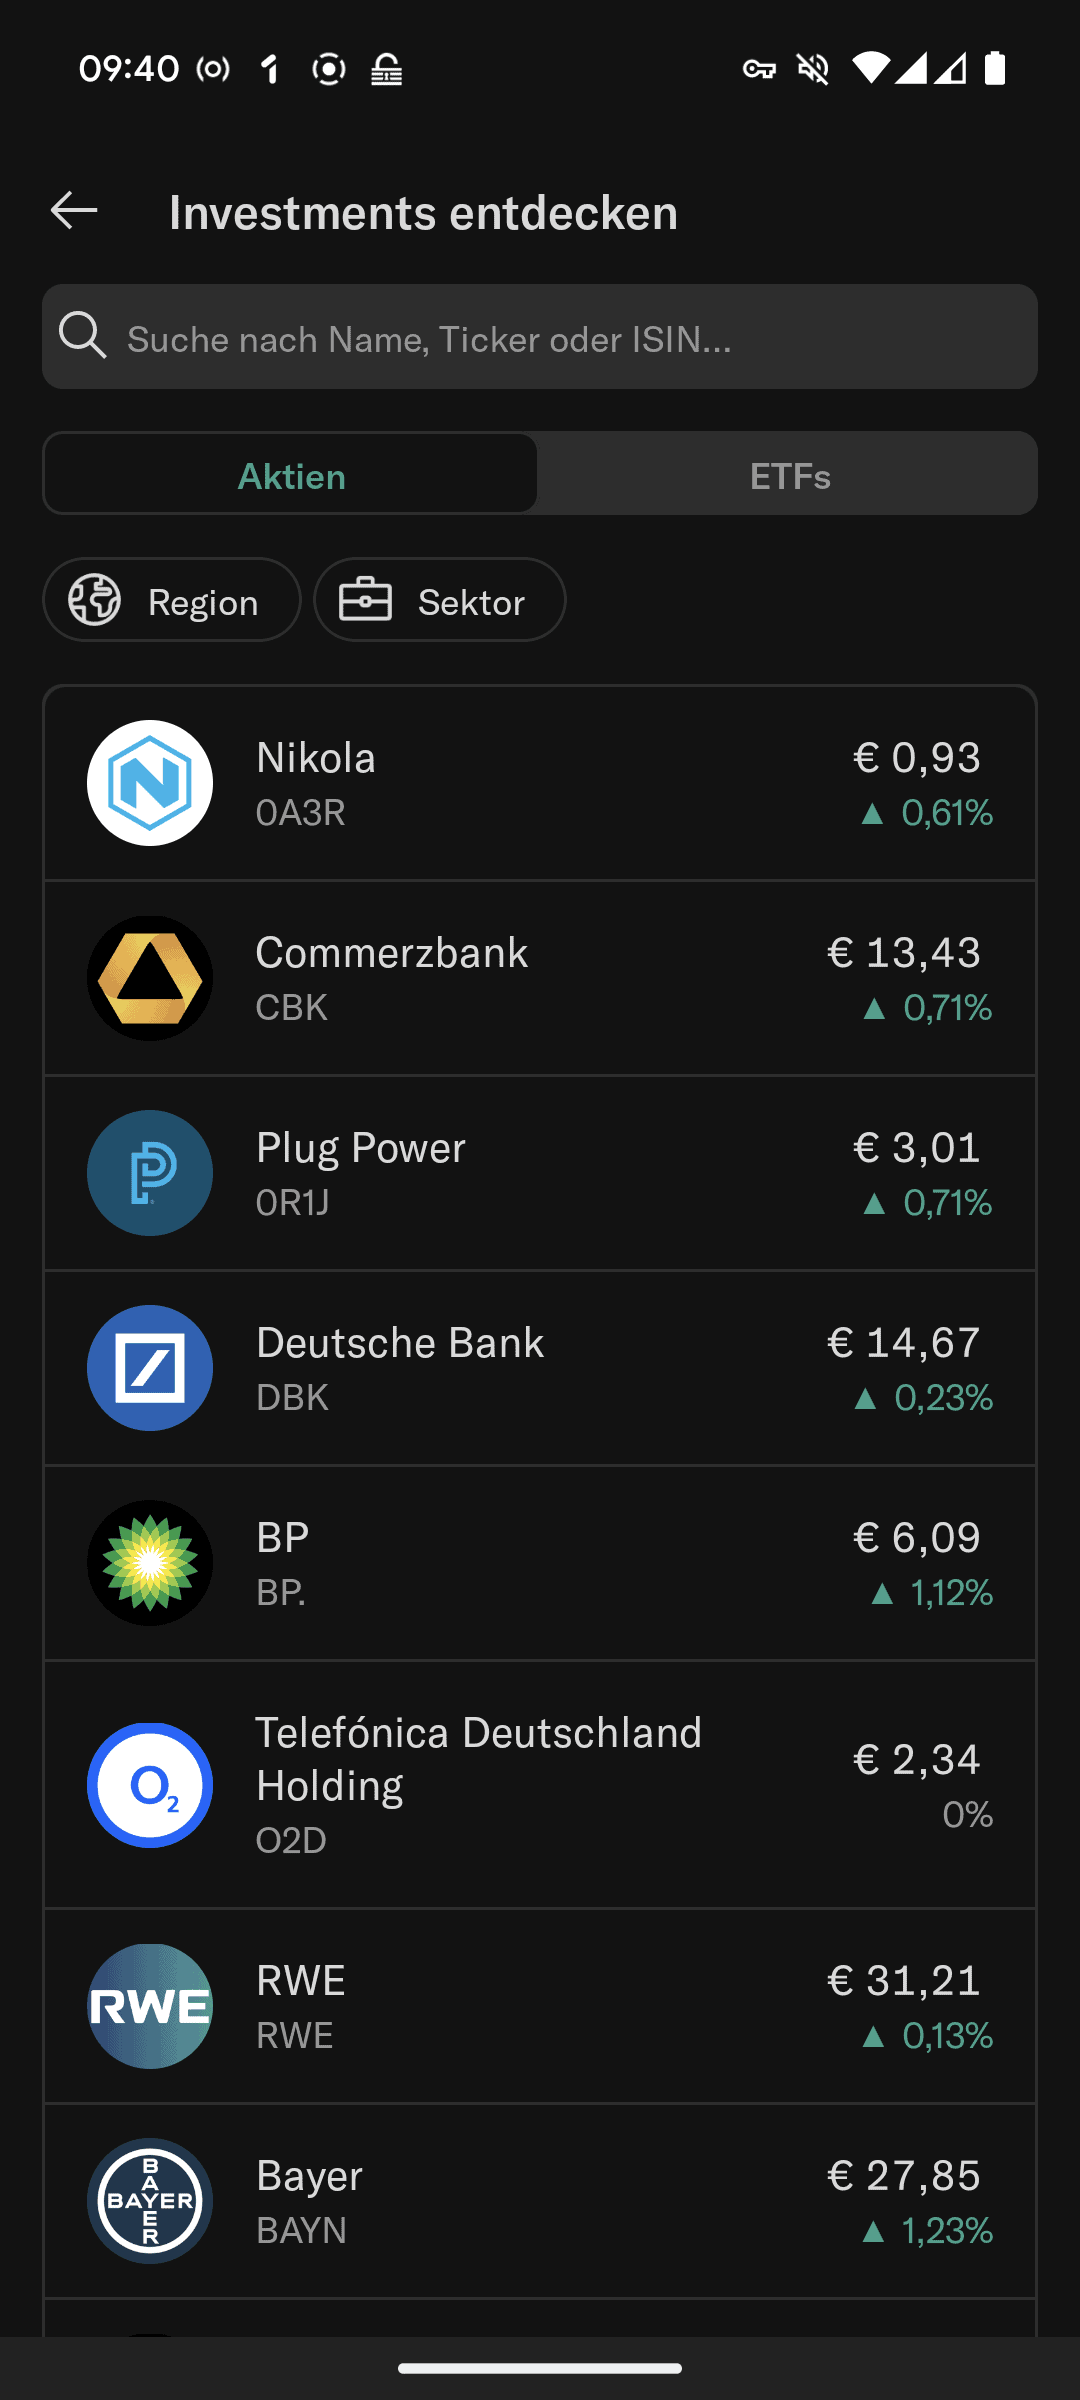Click the RWE logo icon

pos(150,2006)
